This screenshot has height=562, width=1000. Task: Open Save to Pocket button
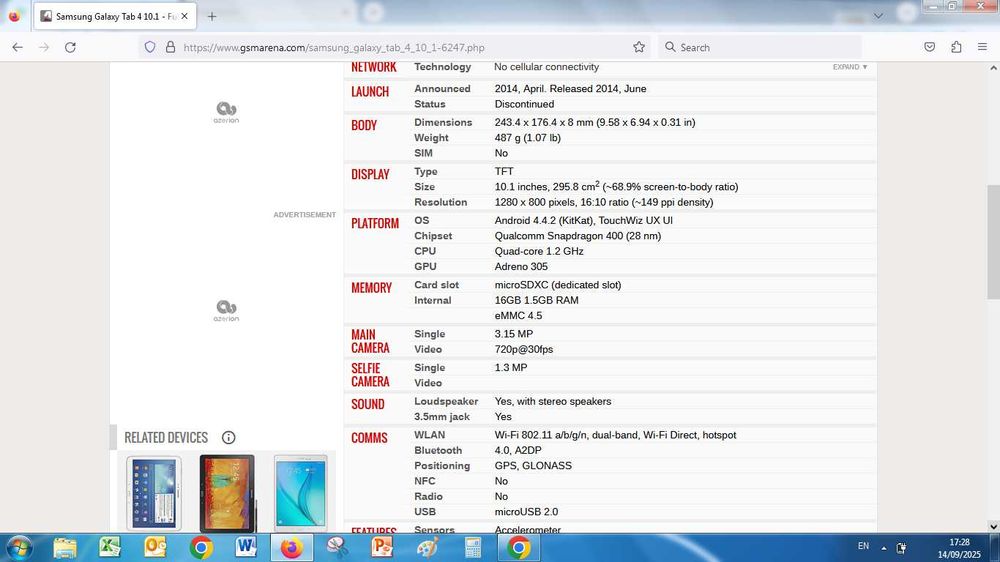930,47
